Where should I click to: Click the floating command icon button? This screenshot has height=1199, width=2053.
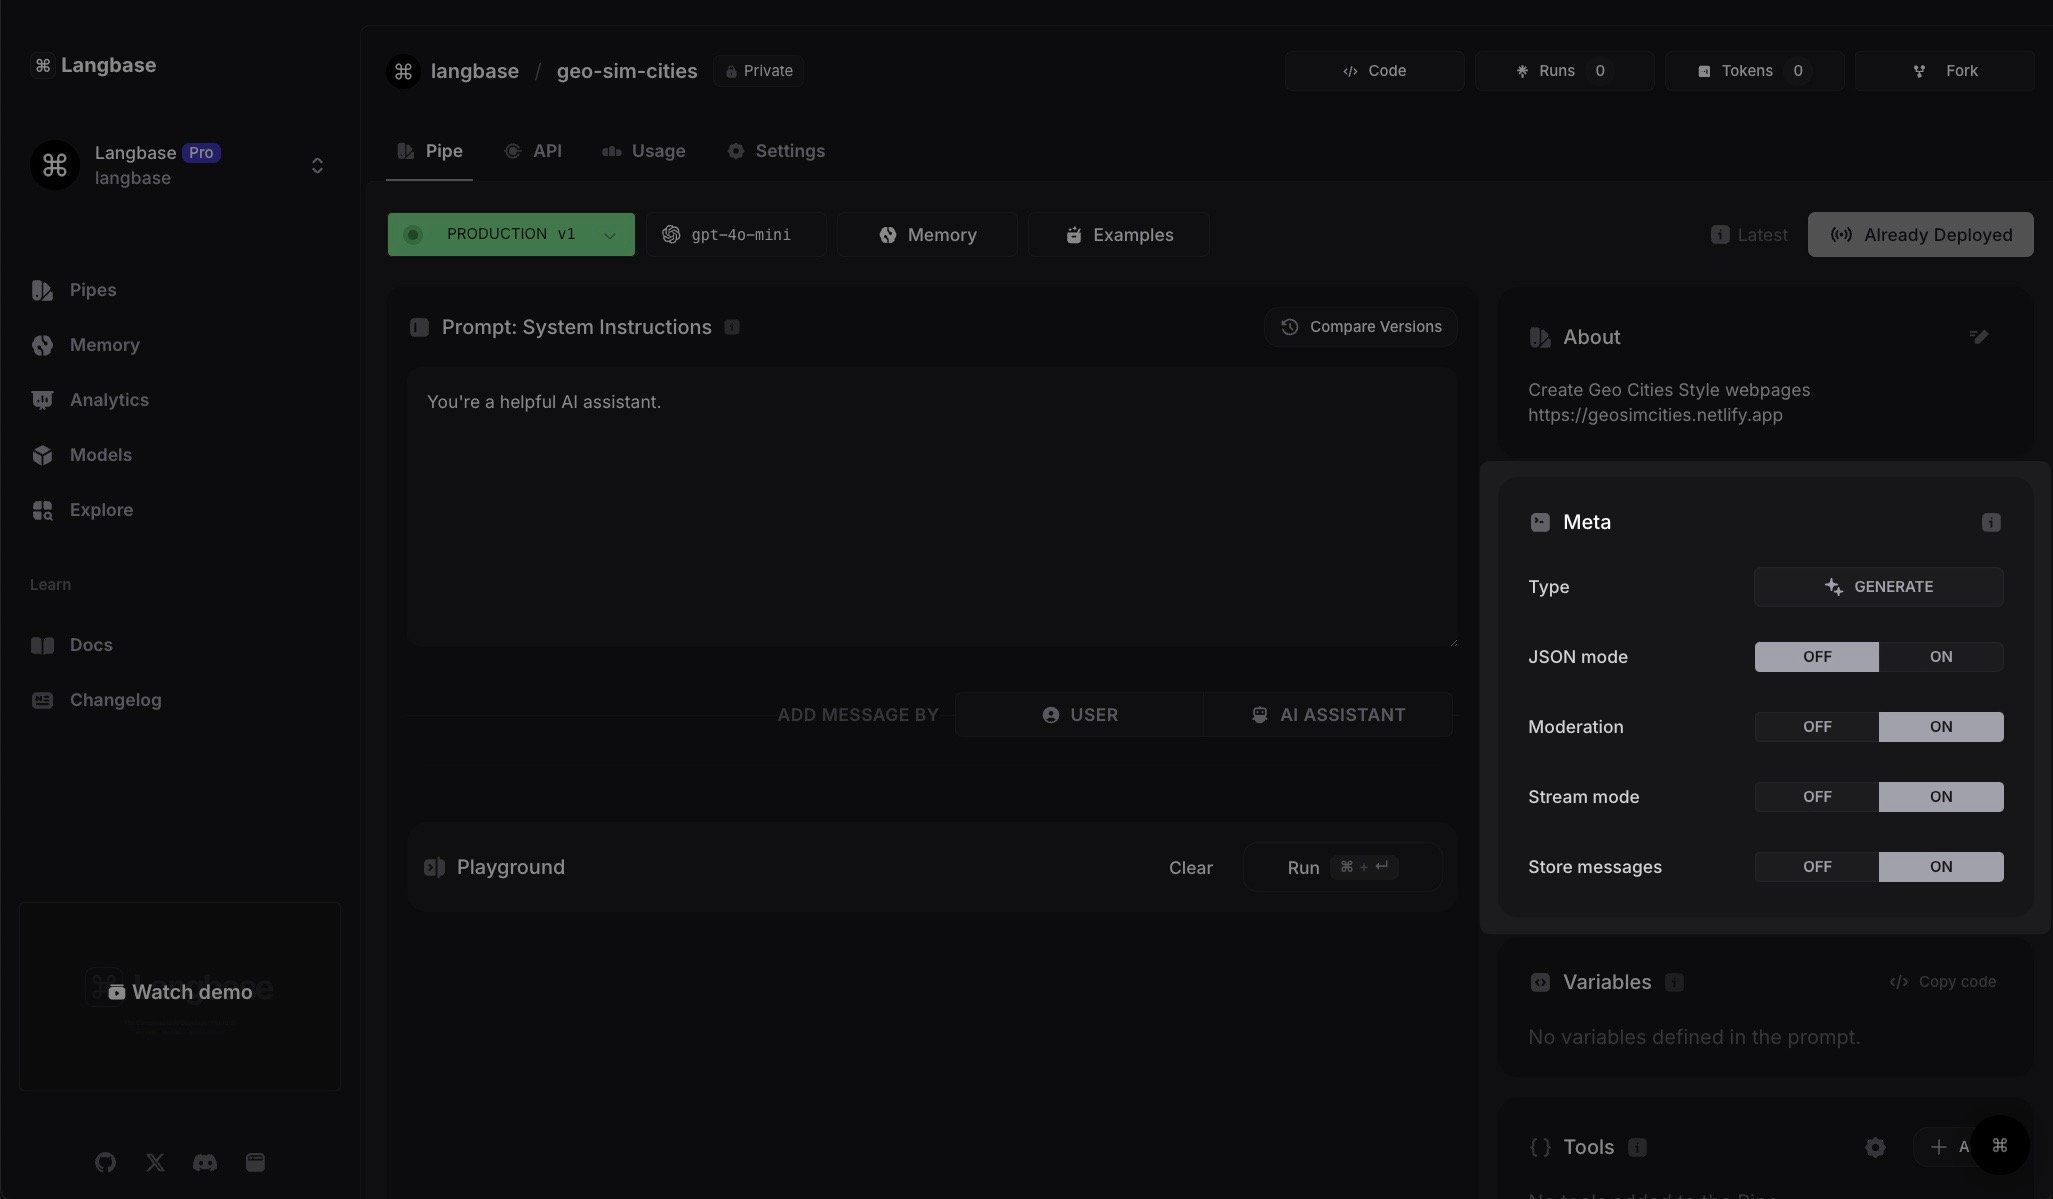click(x=1999, y=1145)
